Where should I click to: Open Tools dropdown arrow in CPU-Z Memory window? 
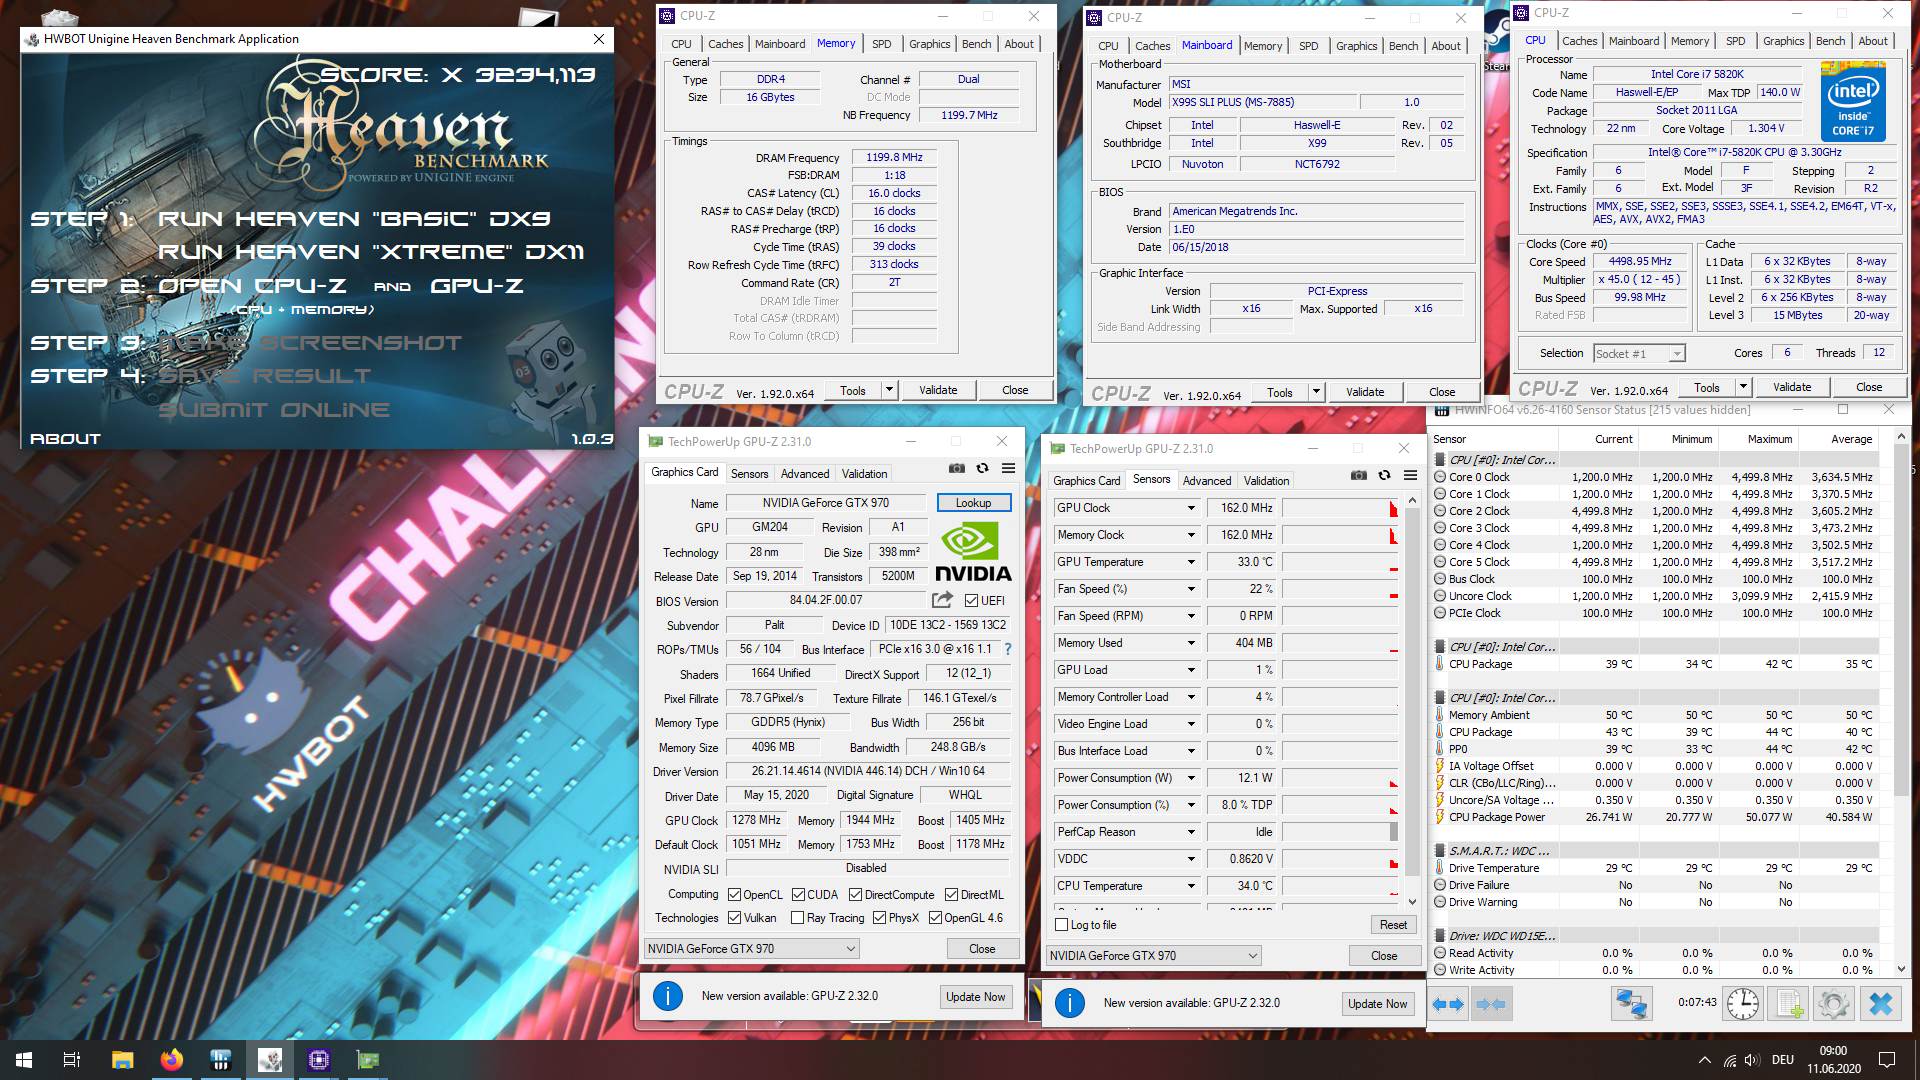889,390
